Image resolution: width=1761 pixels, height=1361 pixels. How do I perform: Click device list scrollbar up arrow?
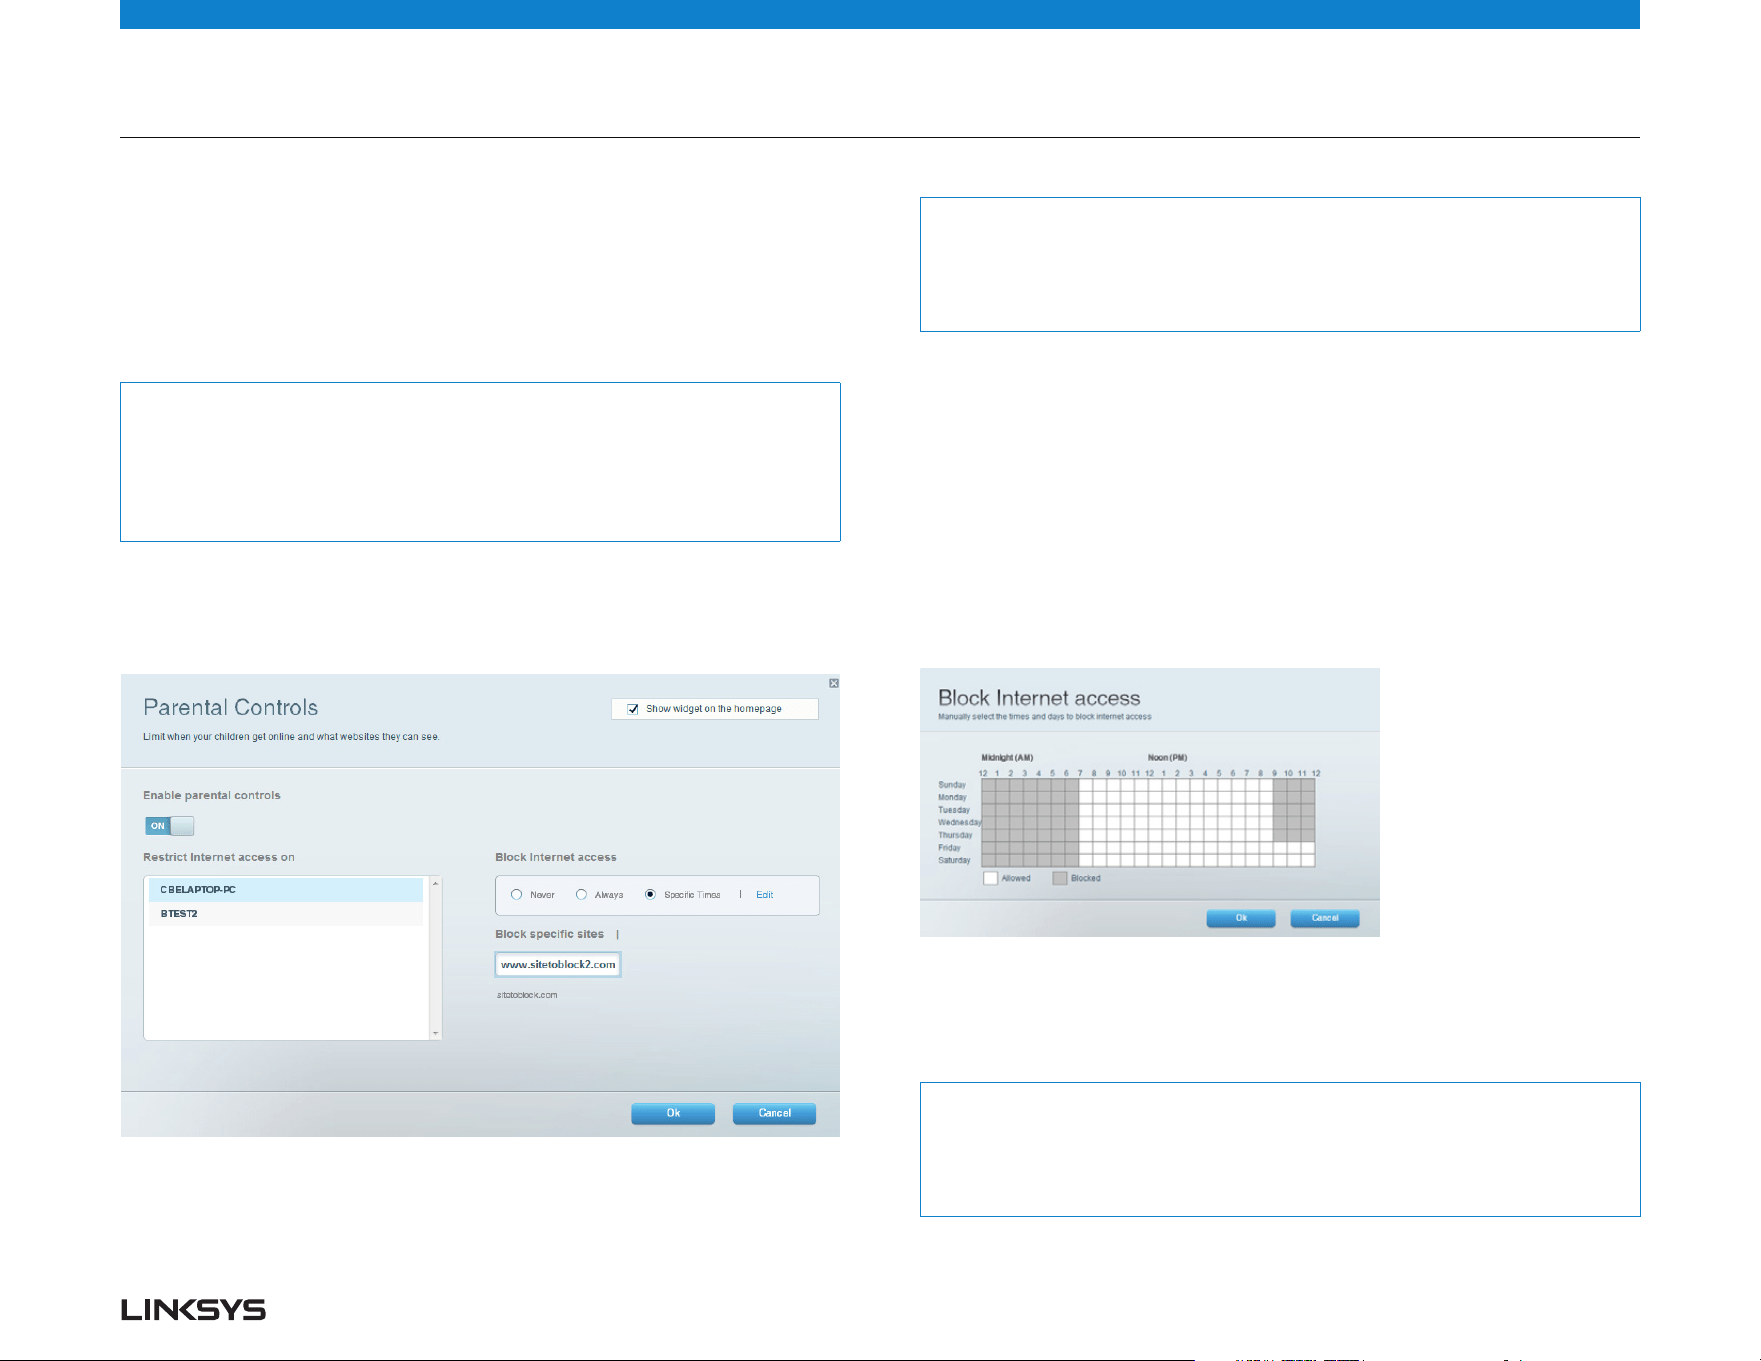(x=435, y=884)
